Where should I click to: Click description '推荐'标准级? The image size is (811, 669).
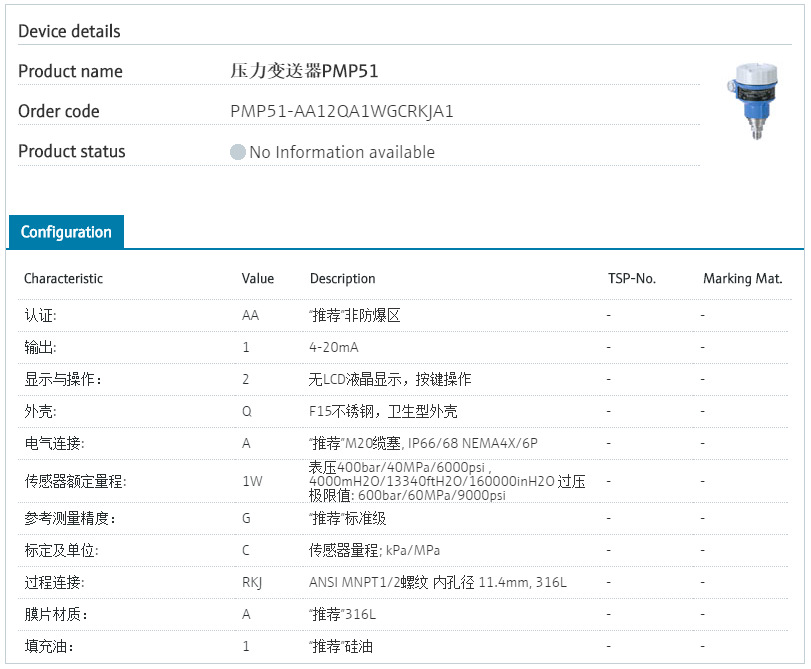pos(348,518)
